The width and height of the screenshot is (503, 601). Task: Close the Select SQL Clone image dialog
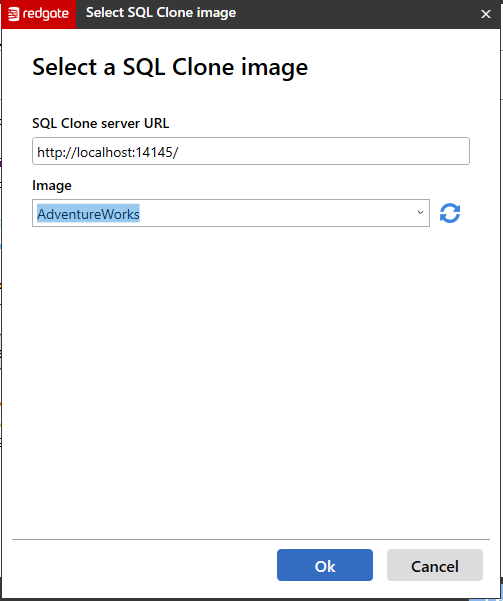pos(486,14)
